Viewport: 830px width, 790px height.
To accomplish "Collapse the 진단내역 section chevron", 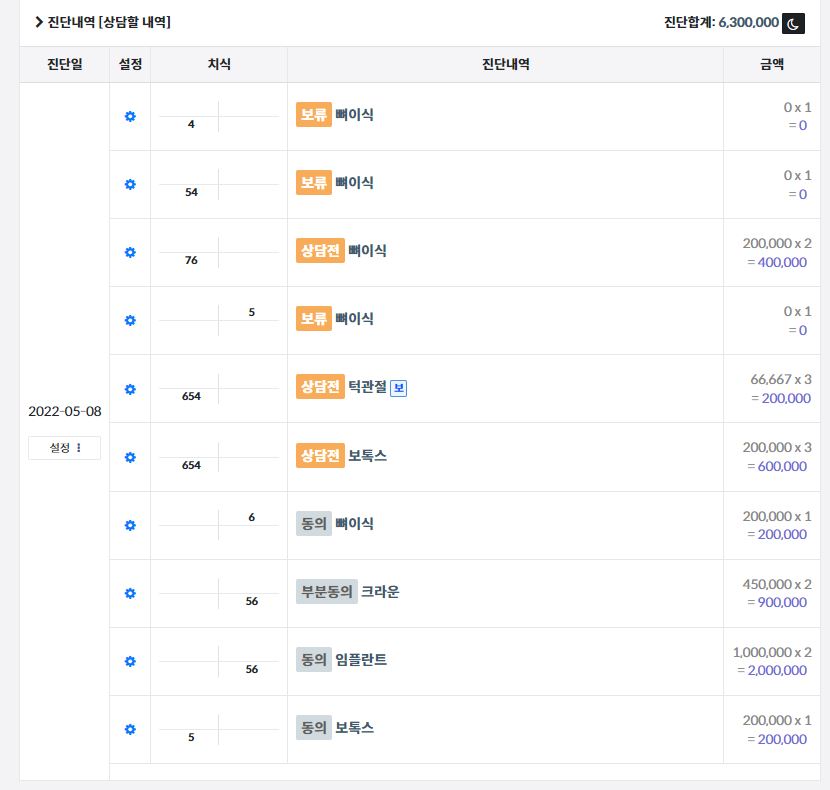I will point(38,22).
